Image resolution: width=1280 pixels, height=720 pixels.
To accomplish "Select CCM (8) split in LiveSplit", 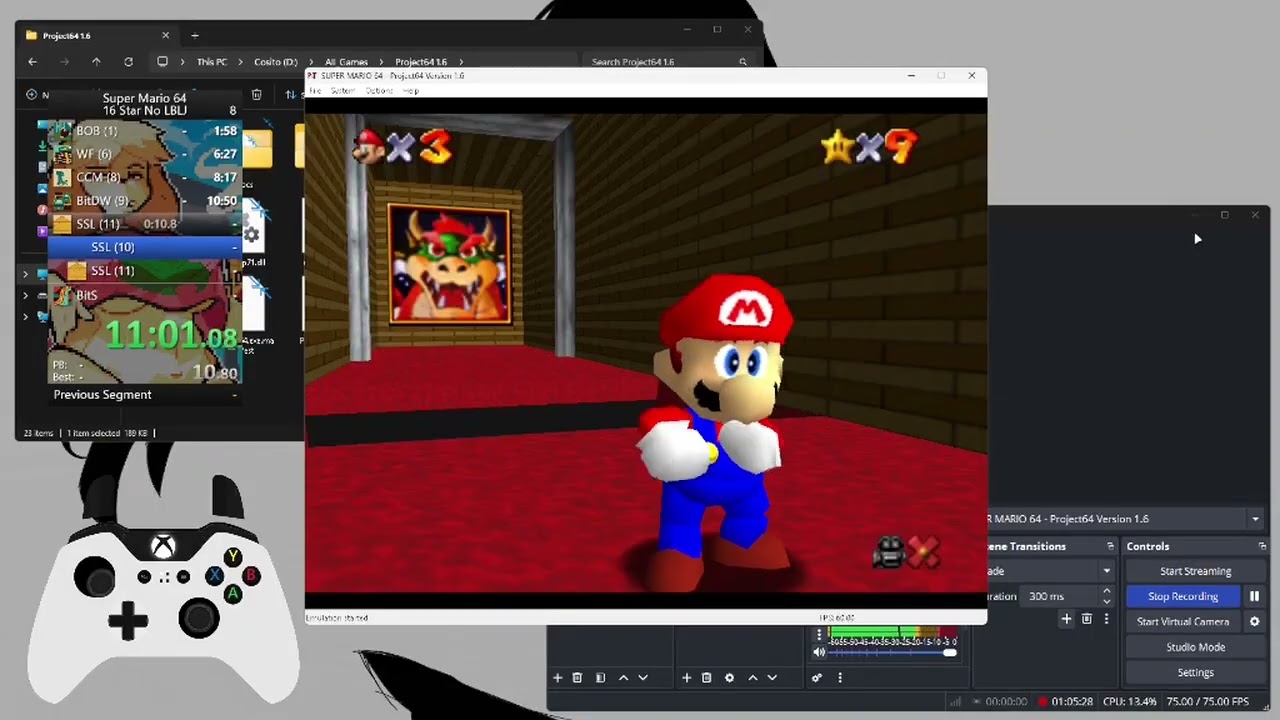I will tap(144, 177).
